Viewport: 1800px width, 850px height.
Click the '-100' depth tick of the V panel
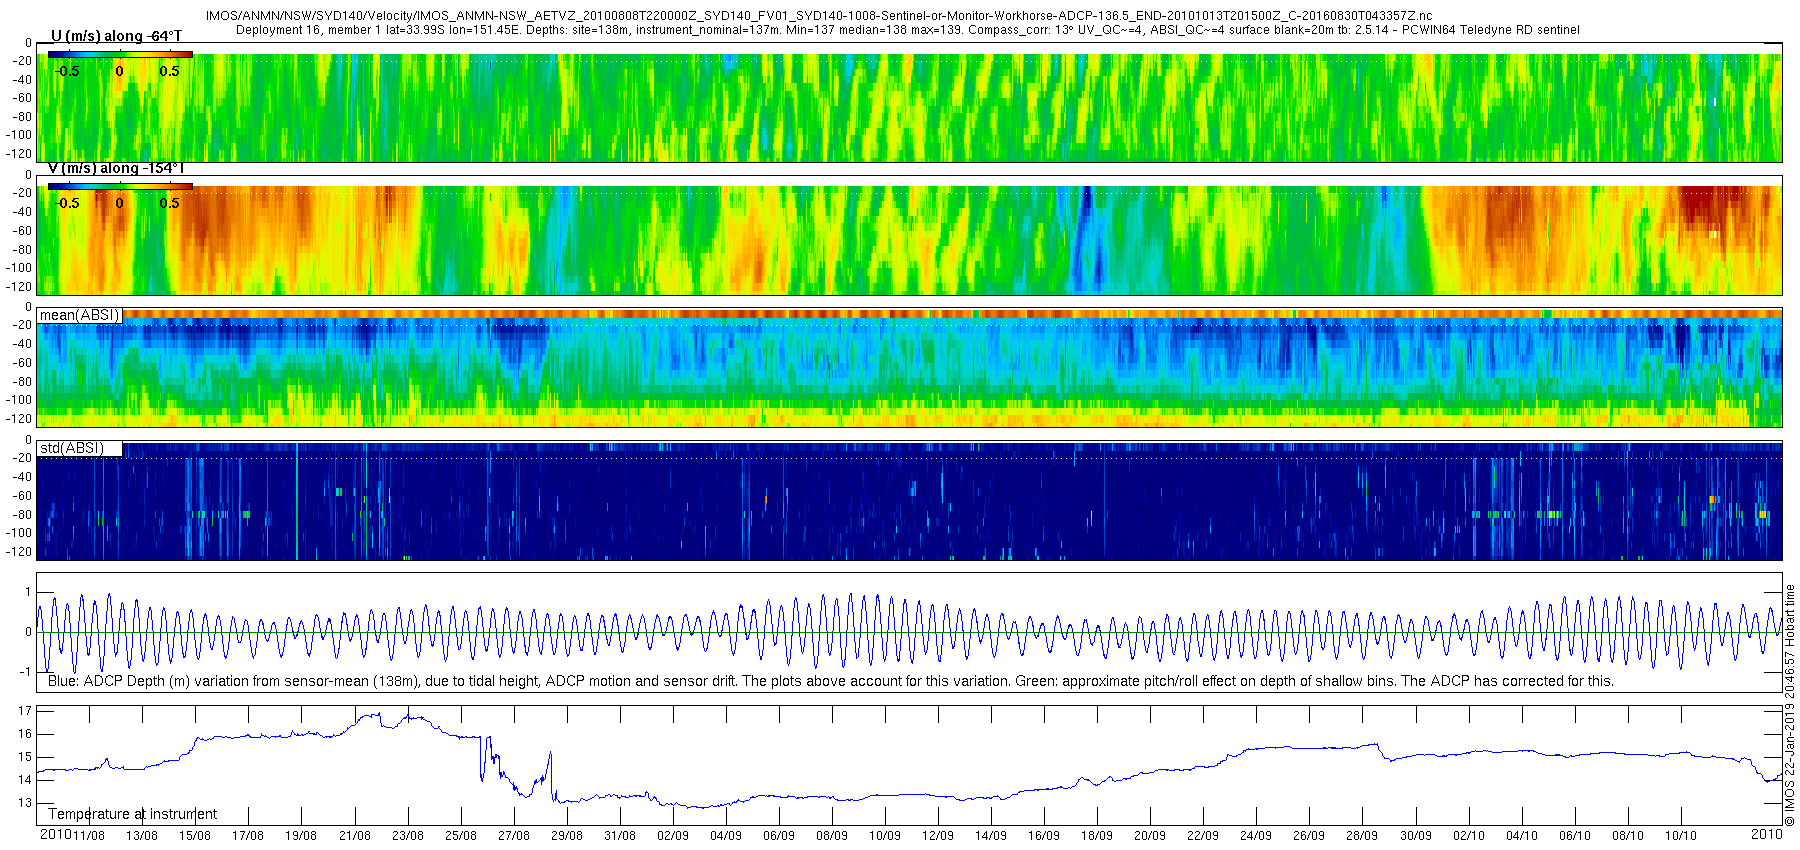coord(19,268)
